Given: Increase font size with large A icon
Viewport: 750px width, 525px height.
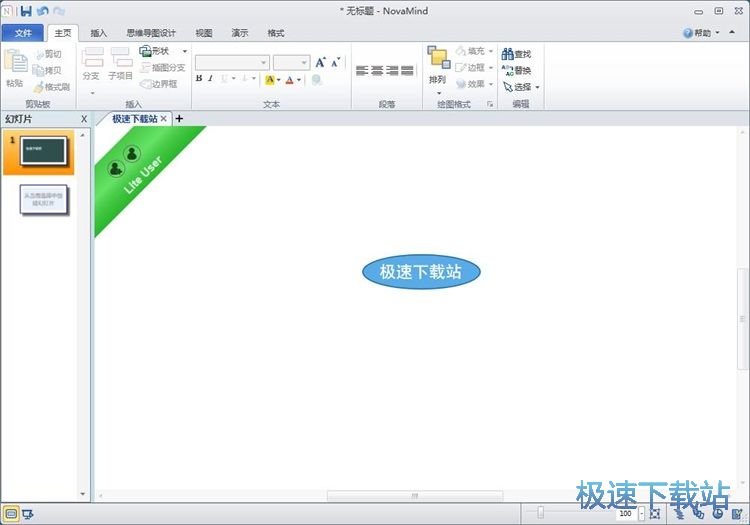Looking at the screenshot, I should 321,62.
